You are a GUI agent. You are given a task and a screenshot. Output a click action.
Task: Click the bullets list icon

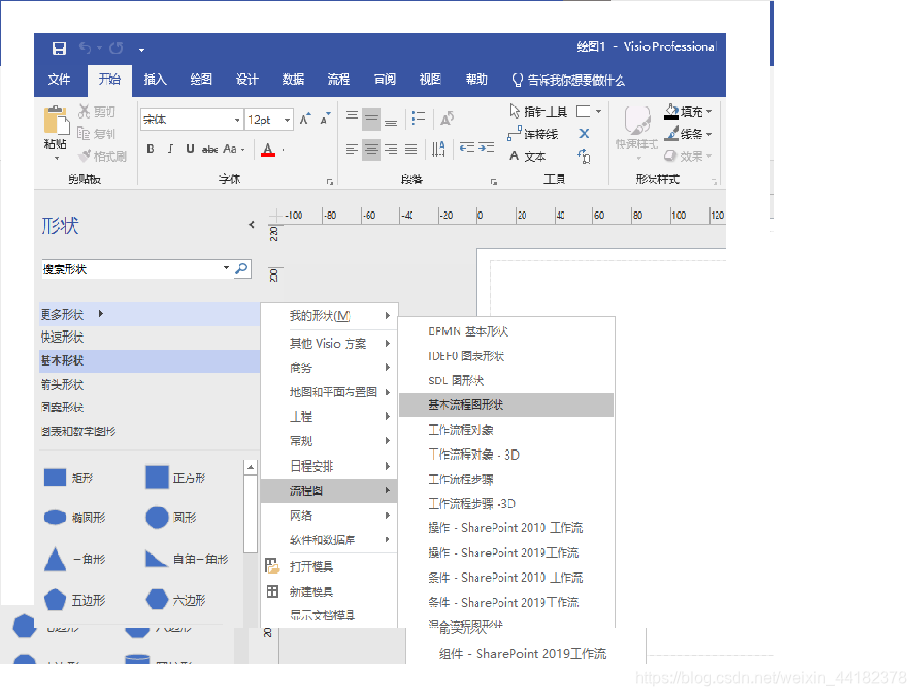[x=418, y=119]
